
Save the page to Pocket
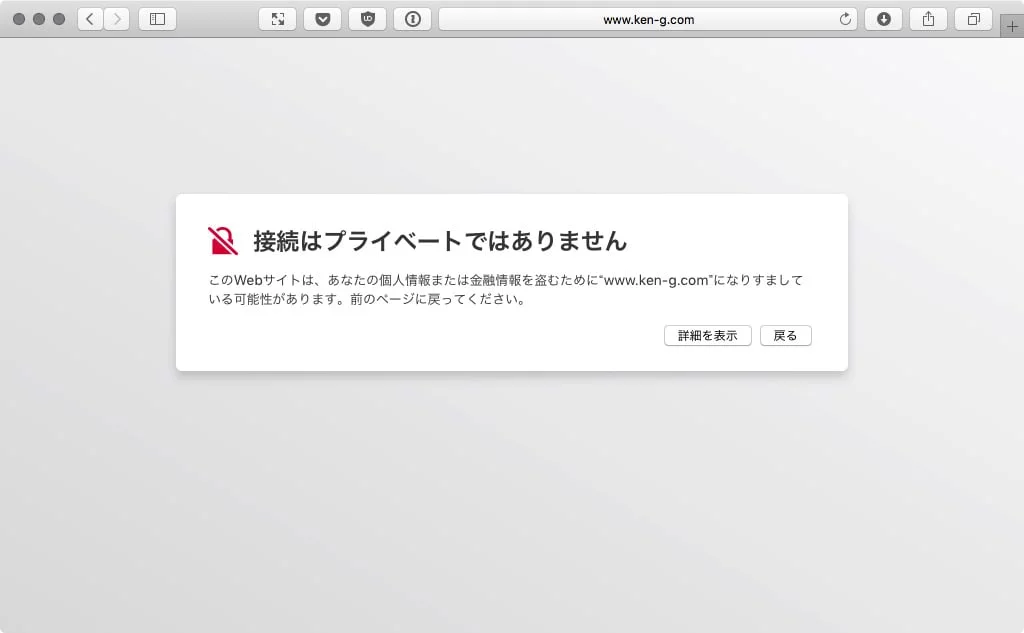click(x=322, y=18)
